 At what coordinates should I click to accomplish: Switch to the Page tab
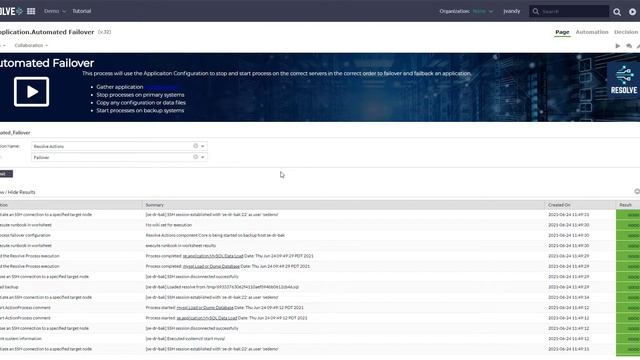pyautogui.click(x=562, y=32)
